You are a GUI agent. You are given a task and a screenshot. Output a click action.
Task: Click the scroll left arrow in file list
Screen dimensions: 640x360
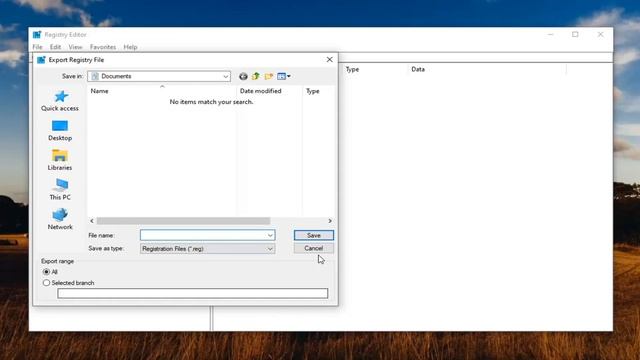(92, 221)
